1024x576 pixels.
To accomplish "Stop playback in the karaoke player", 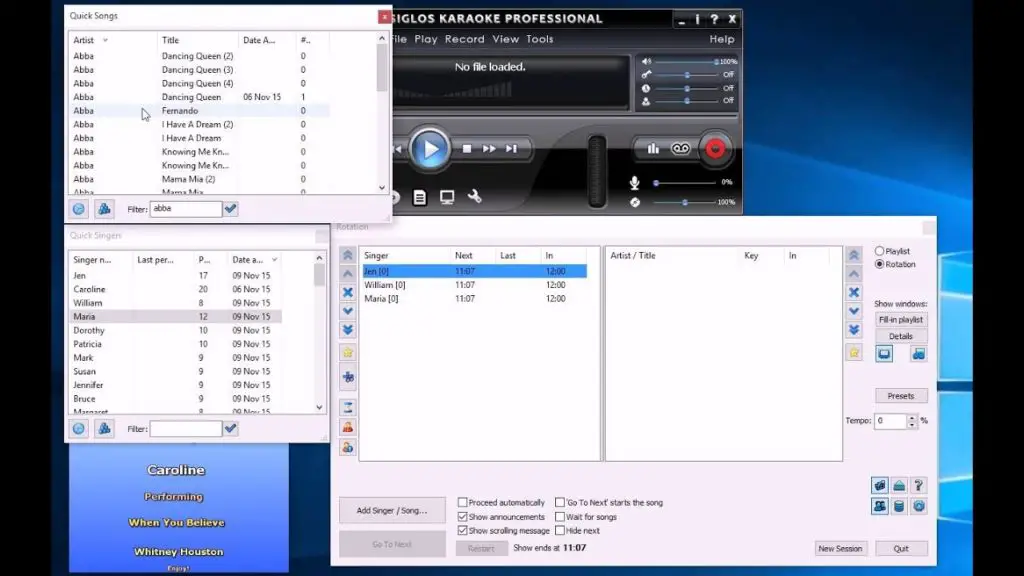I will (x=466, y=149).
